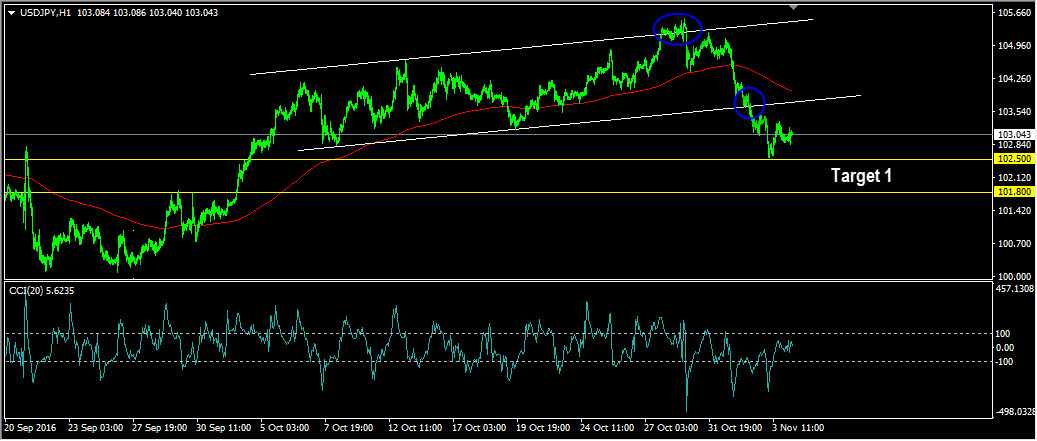Click the USDJPY,H1 symbol title
Image resolution: width=1037 pixels, height=441 pixels.
(x=45, y=13)
